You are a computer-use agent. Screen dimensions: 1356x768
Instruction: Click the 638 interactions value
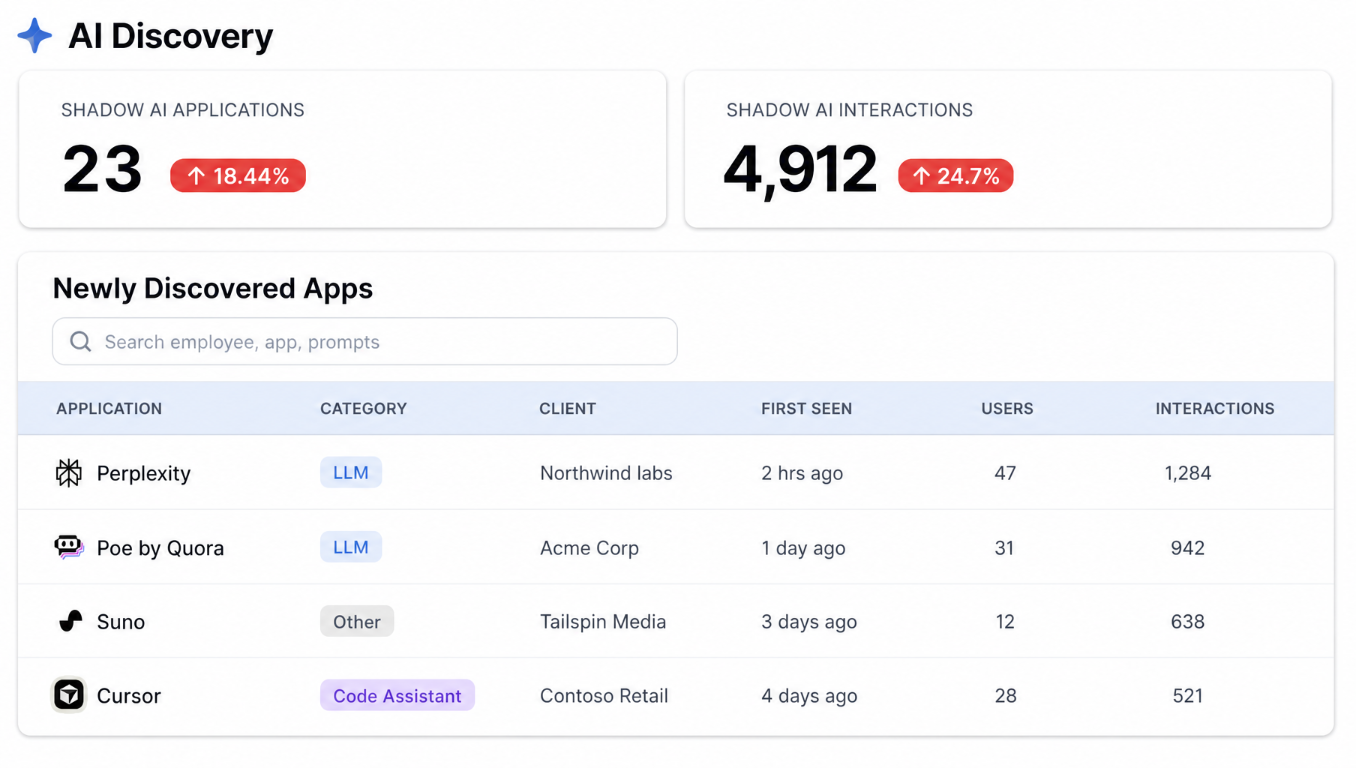[1188, 622]
